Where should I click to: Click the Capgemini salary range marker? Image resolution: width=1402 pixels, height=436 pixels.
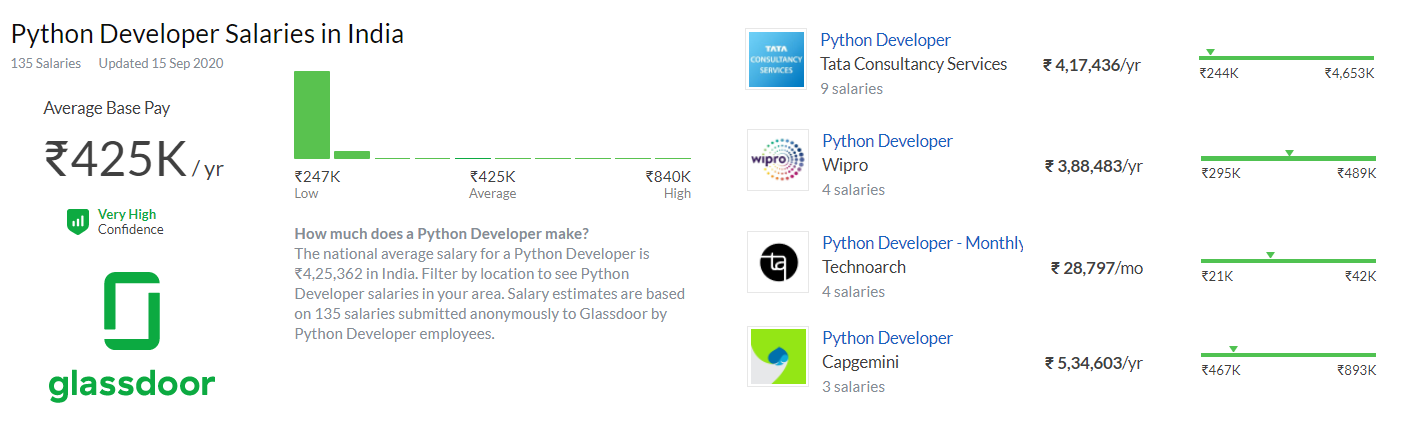tap(1233, 348)
